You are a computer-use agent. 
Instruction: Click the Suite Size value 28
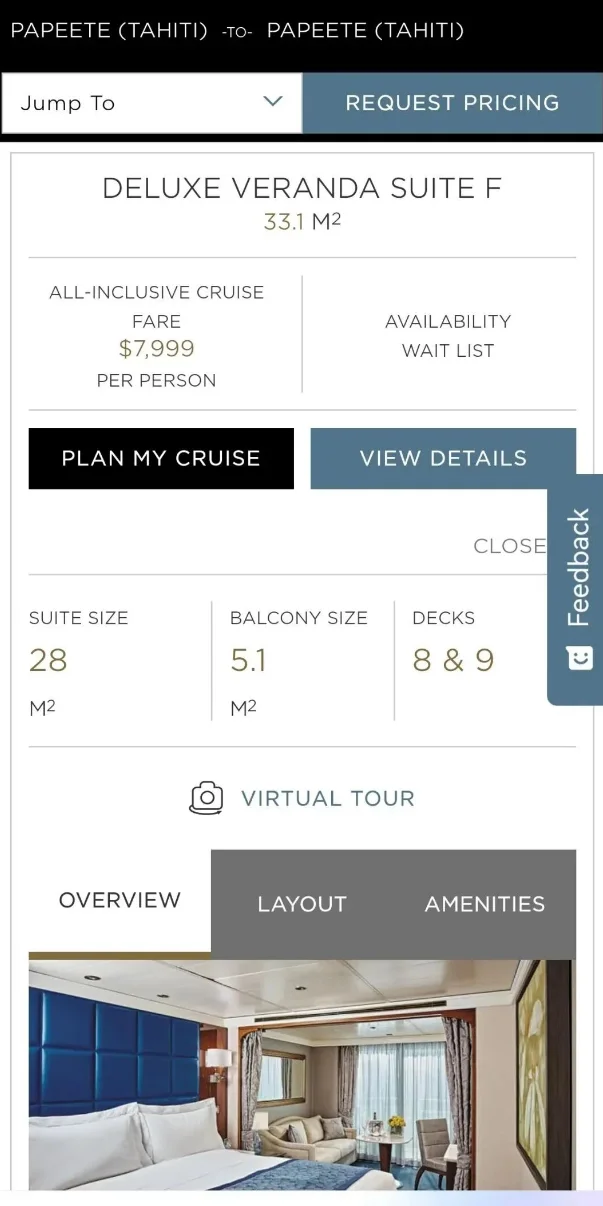[48, 660]
